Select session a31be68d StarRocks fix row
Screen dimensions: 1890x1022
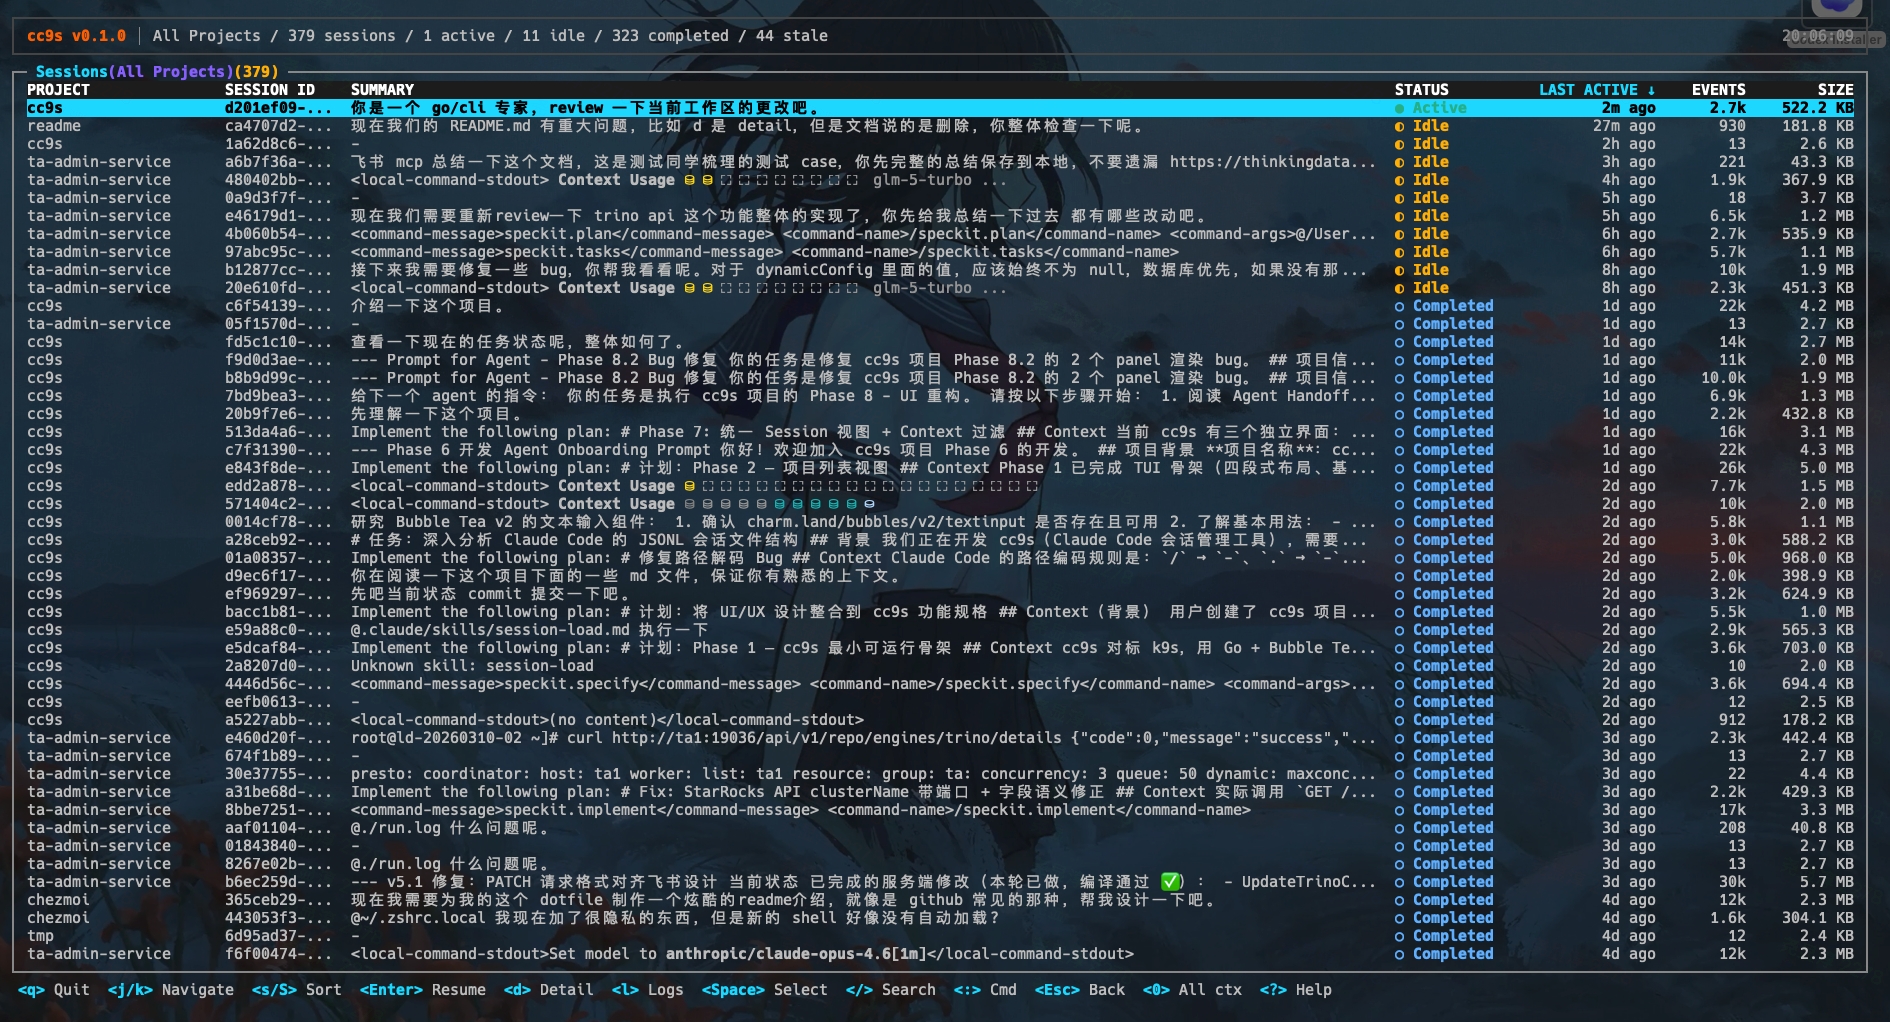pos(940,792)
